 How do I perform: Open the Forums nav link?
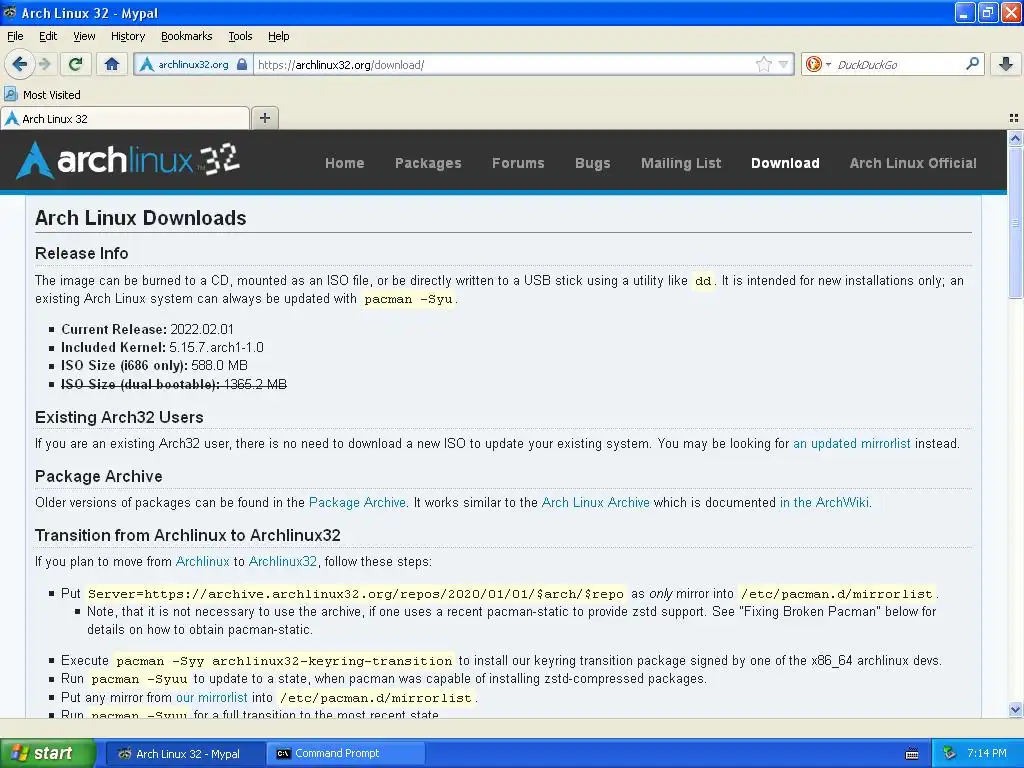[518, 163]
